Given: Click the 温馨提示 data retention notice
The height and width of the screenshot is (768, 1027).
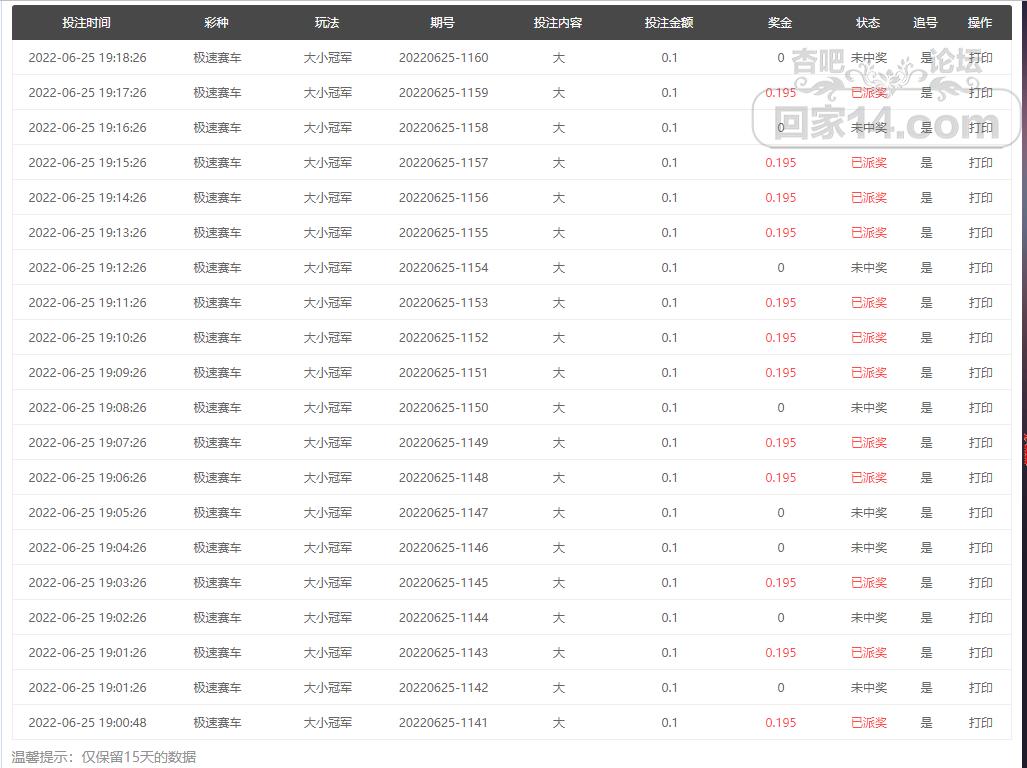Looking at the screenshot, I should [103, 758].
